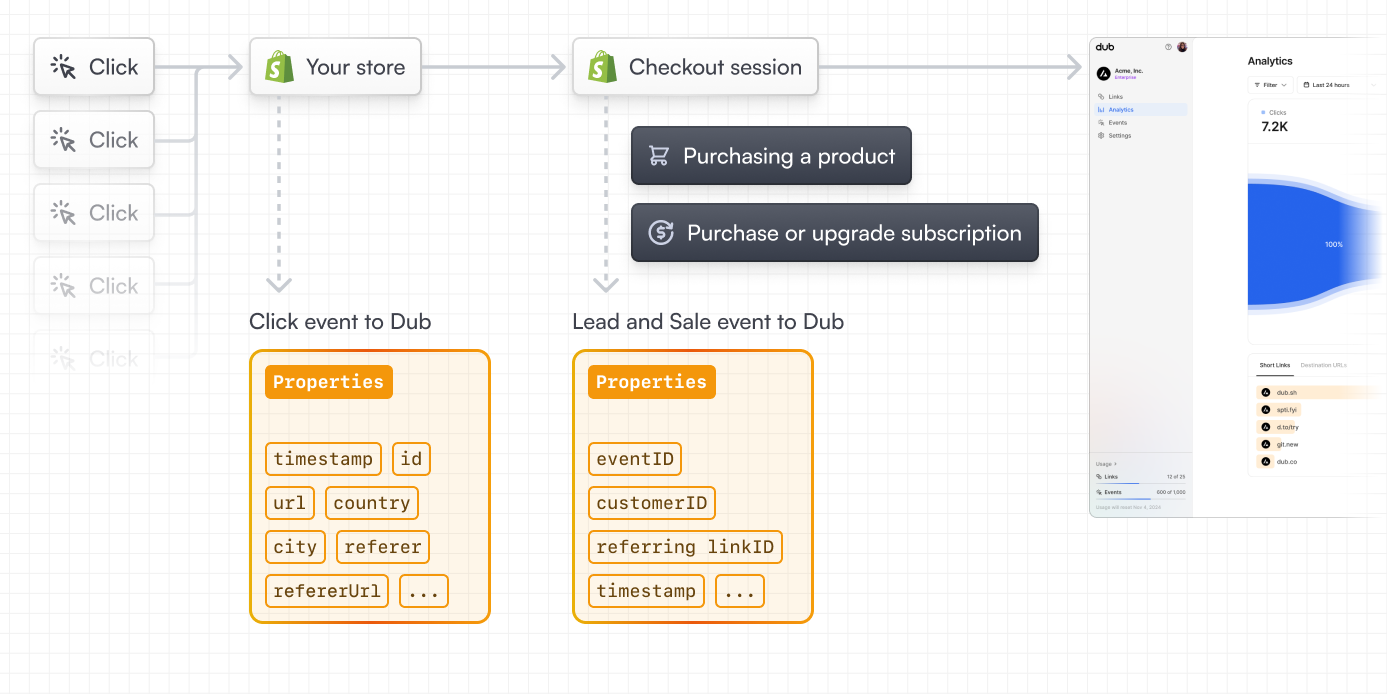Open Analytics from the dub sidebar
This screenshot has height=694, width=1387.
click(1120, 109)
